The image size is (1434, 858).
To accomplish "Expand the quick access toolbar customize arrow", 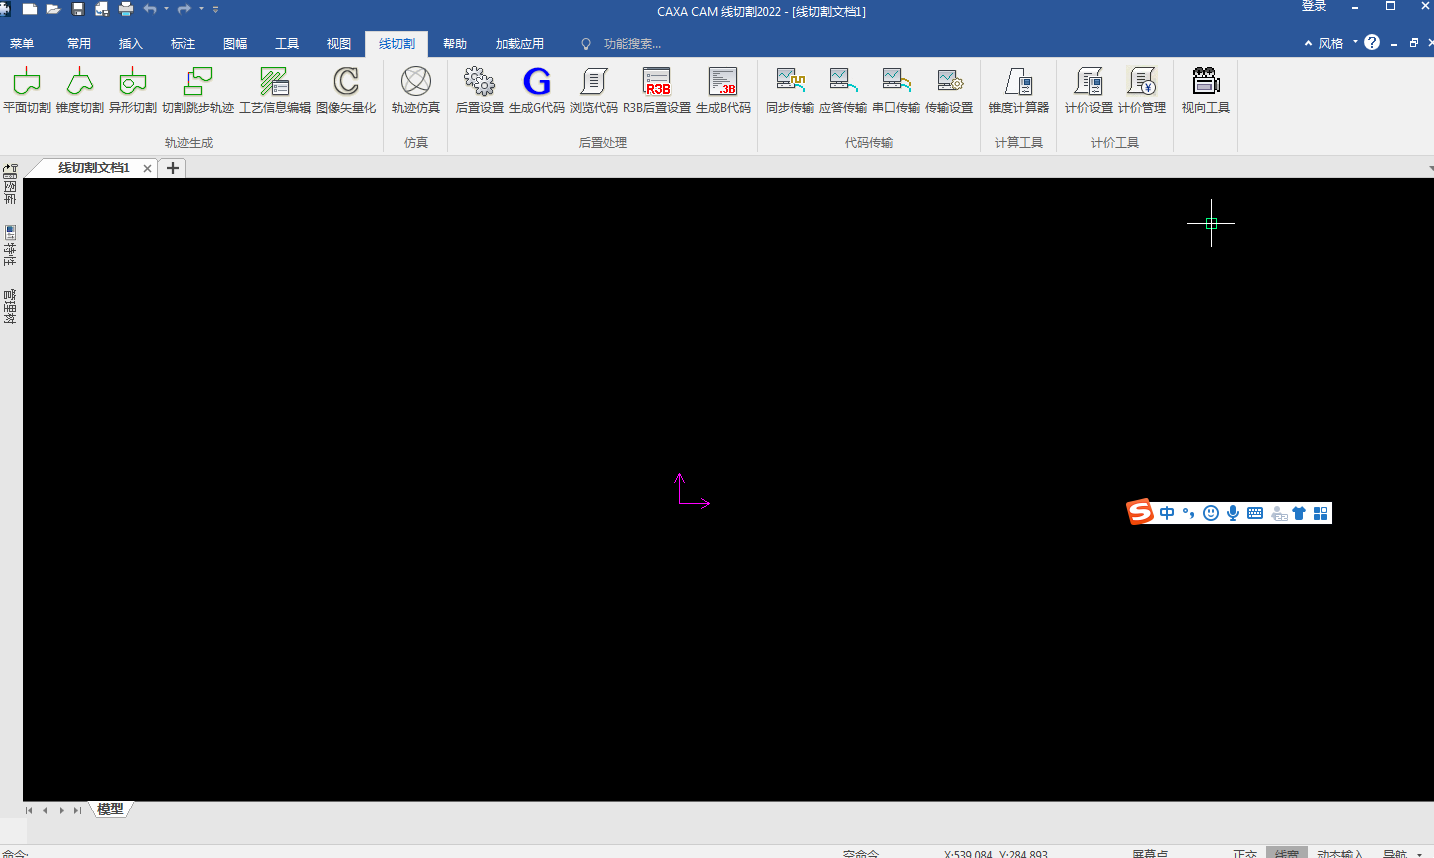I will click(216, 9).
